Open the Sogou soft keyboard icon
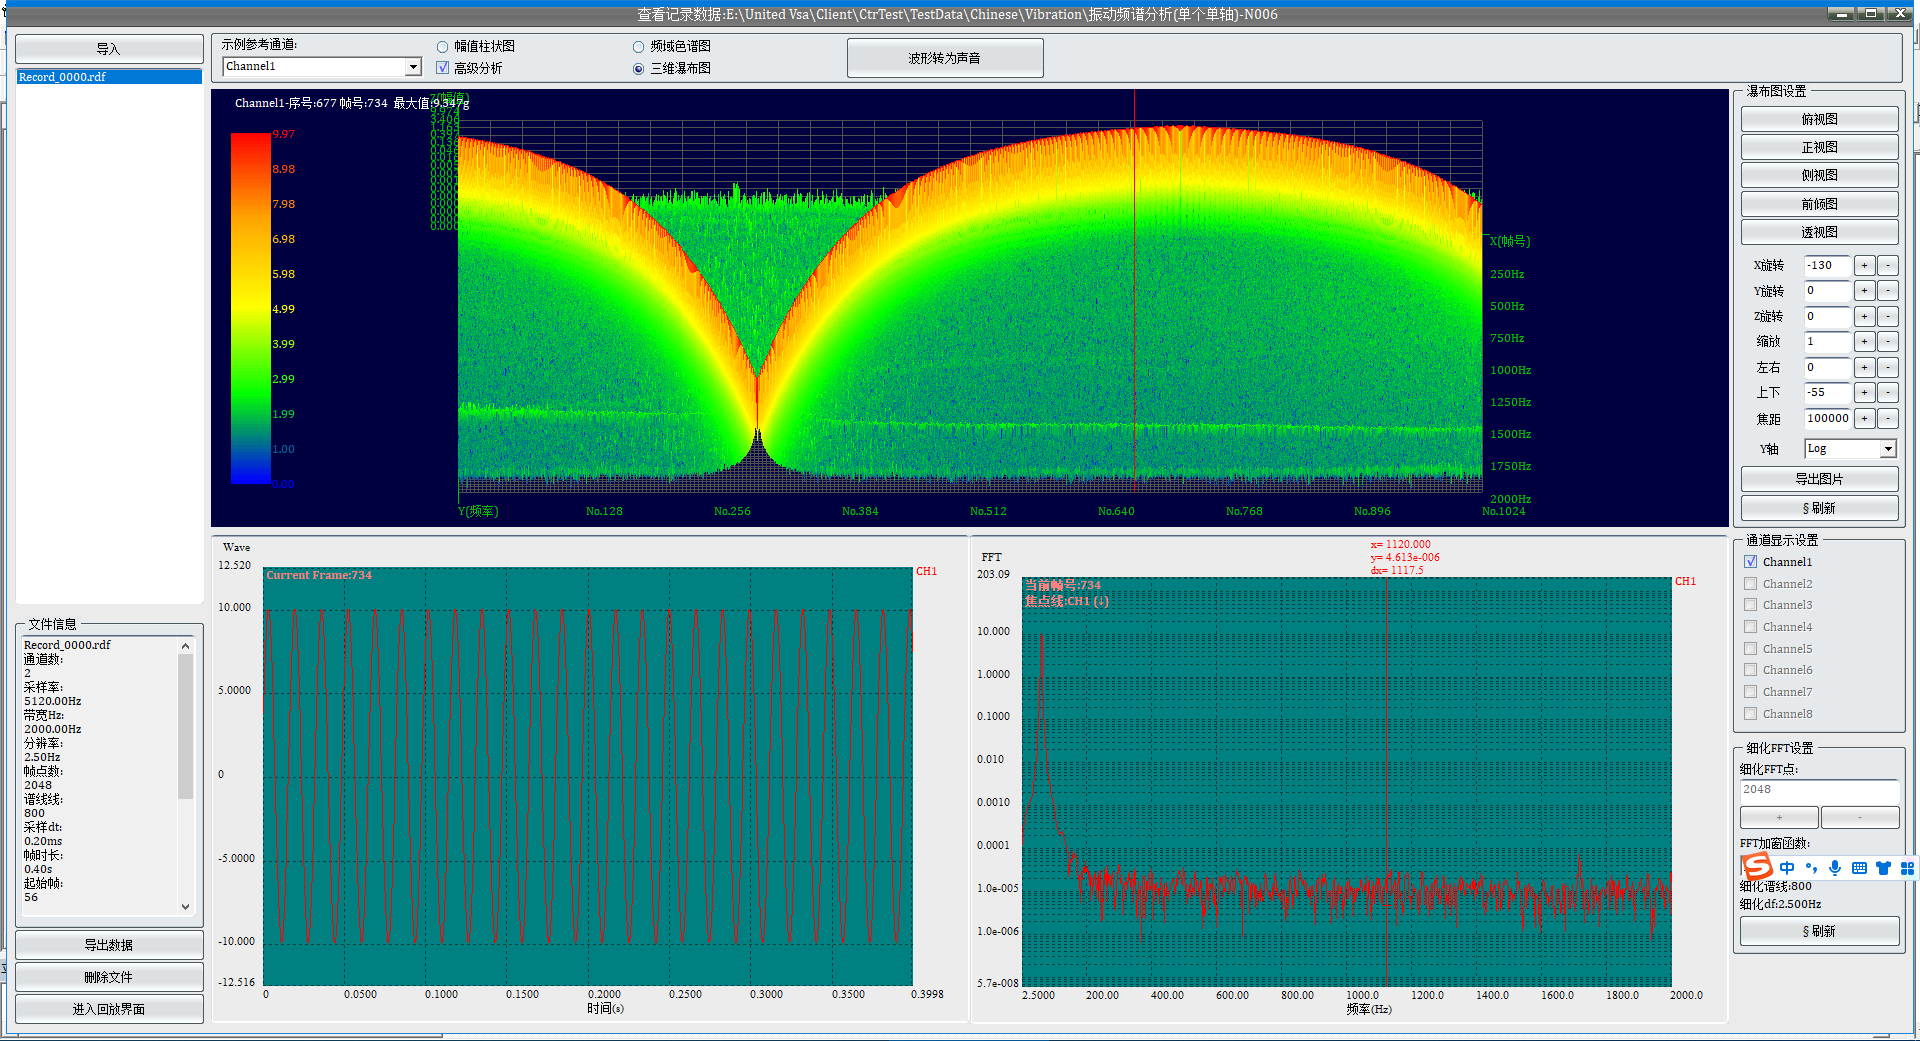Screen dimensions: 1920x1041 pos(1859,868)
